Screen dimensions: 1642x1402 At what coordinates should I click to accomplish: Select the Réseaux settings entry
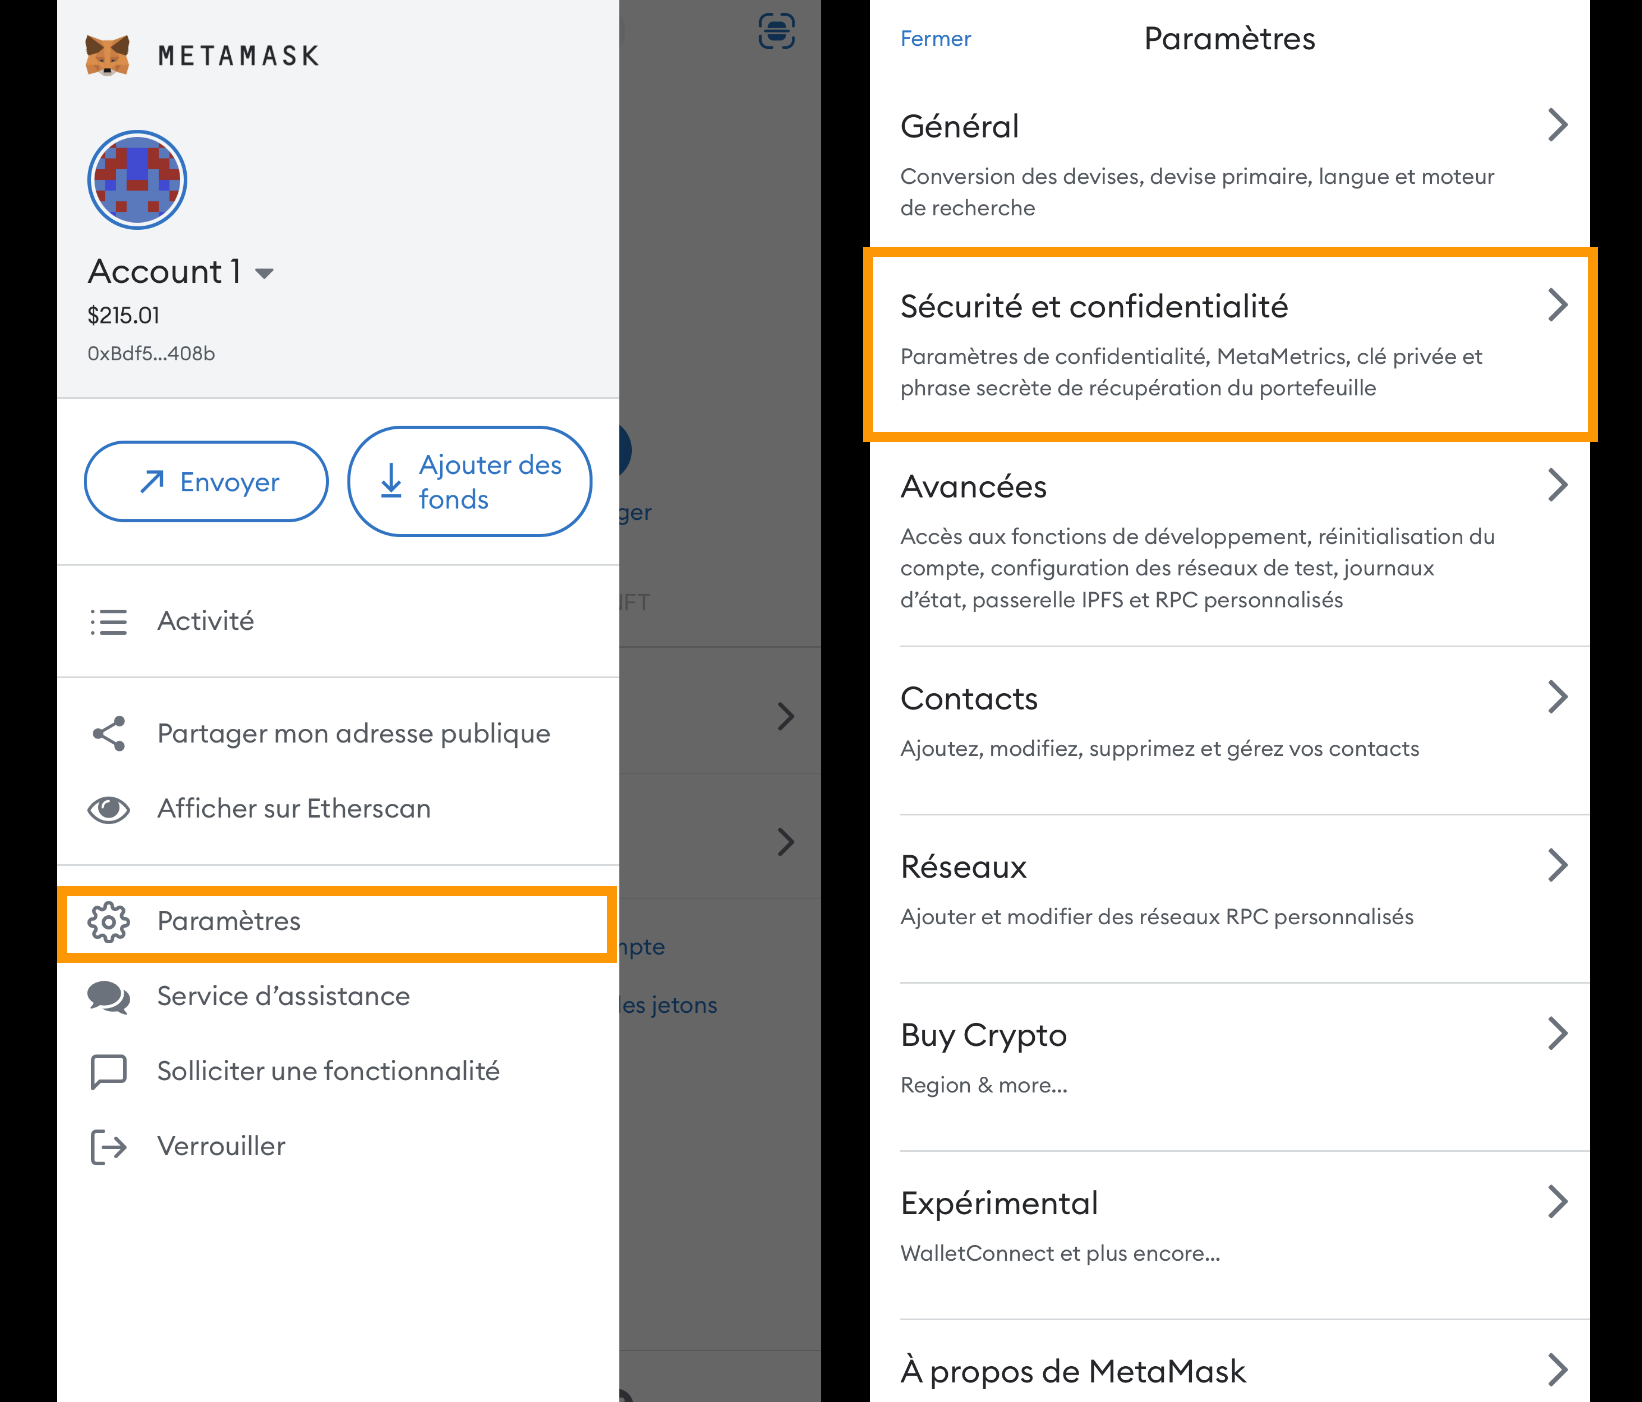click(963, 867)
